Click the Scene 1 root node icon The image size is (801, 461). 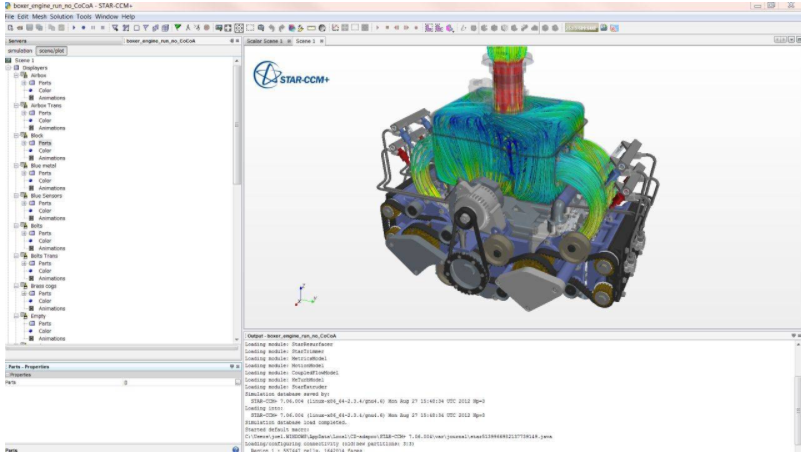[x=9, y=59]
